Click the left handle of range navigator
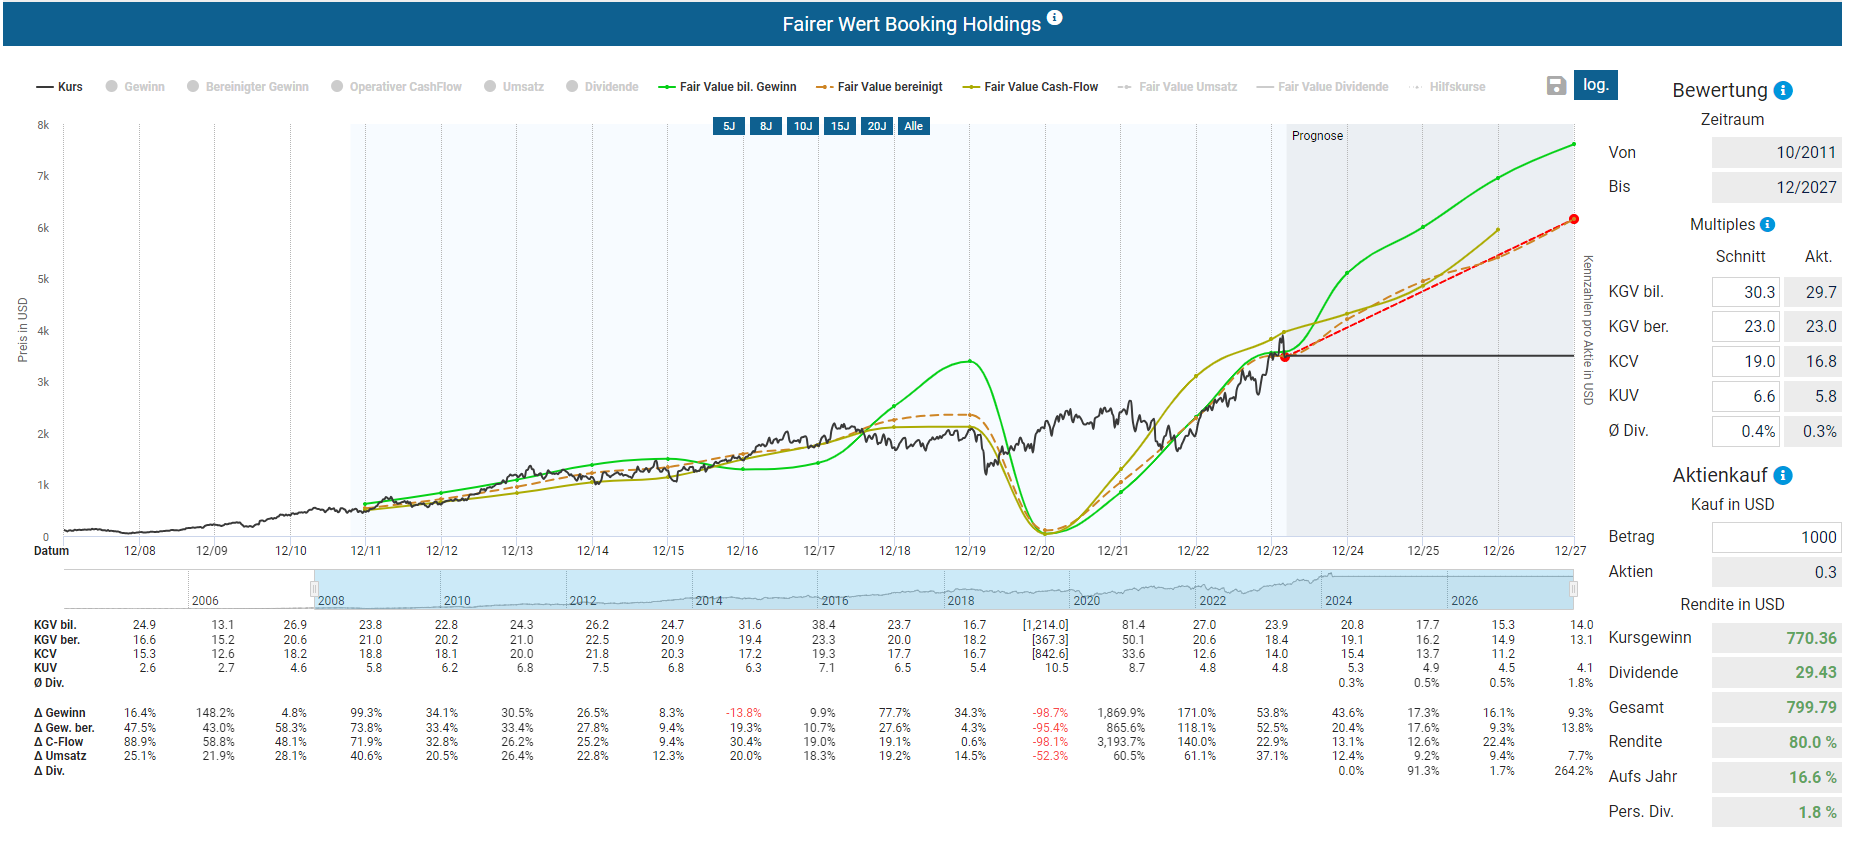The width and height of the screenshot is (1855, 845). [x=314, y=589]
